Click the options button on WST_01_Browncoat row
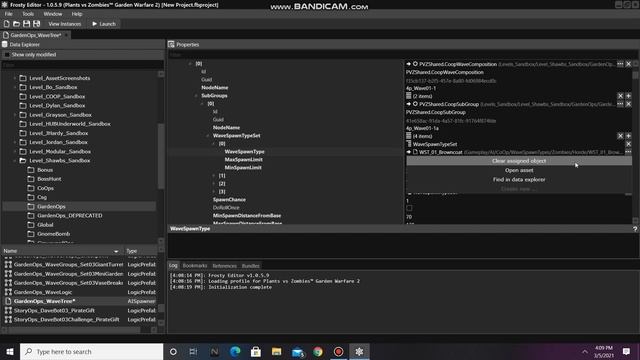Viewport: 640px width, 360px height. click(628, 152)
